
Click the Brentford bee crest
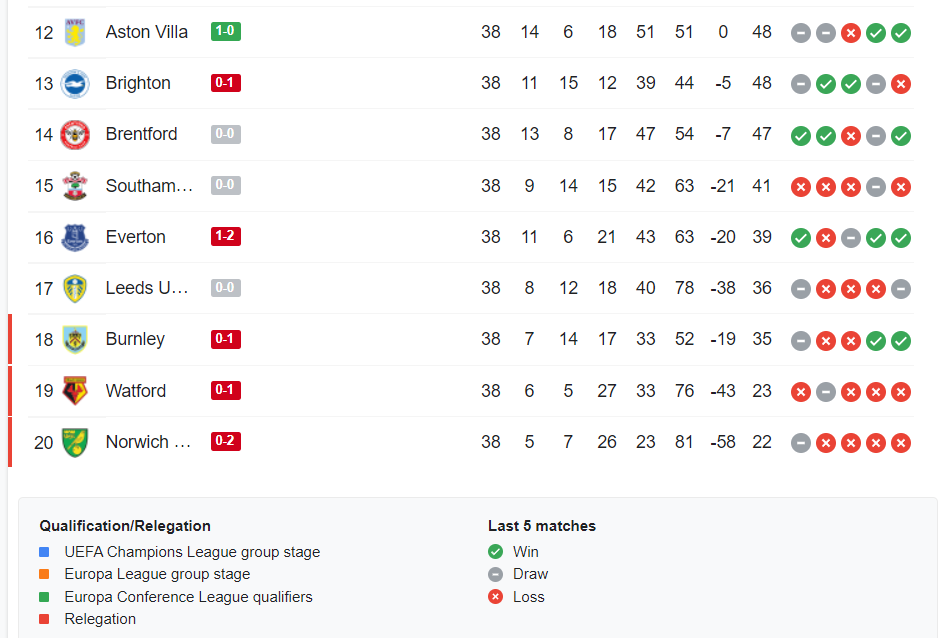(75, 134)
